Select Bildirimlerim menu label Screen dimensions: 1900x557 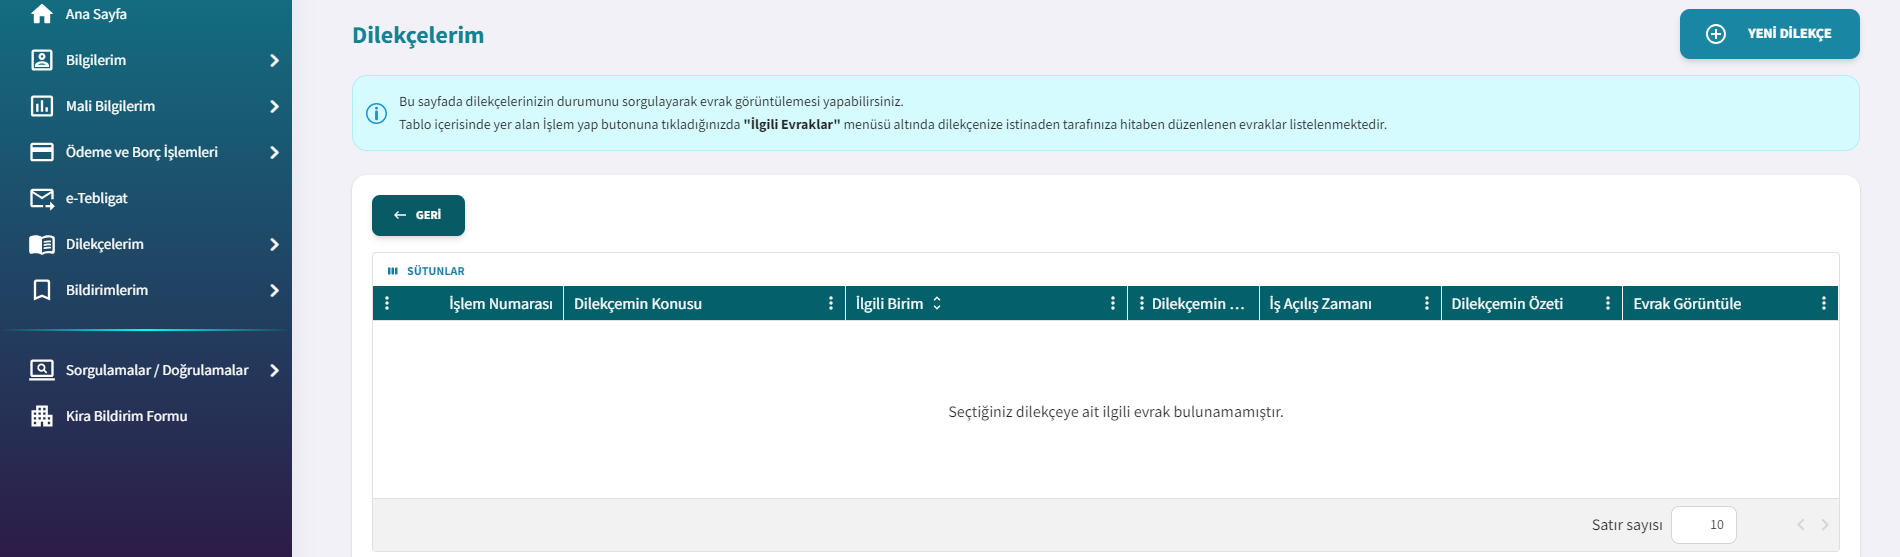coord(107,290)
